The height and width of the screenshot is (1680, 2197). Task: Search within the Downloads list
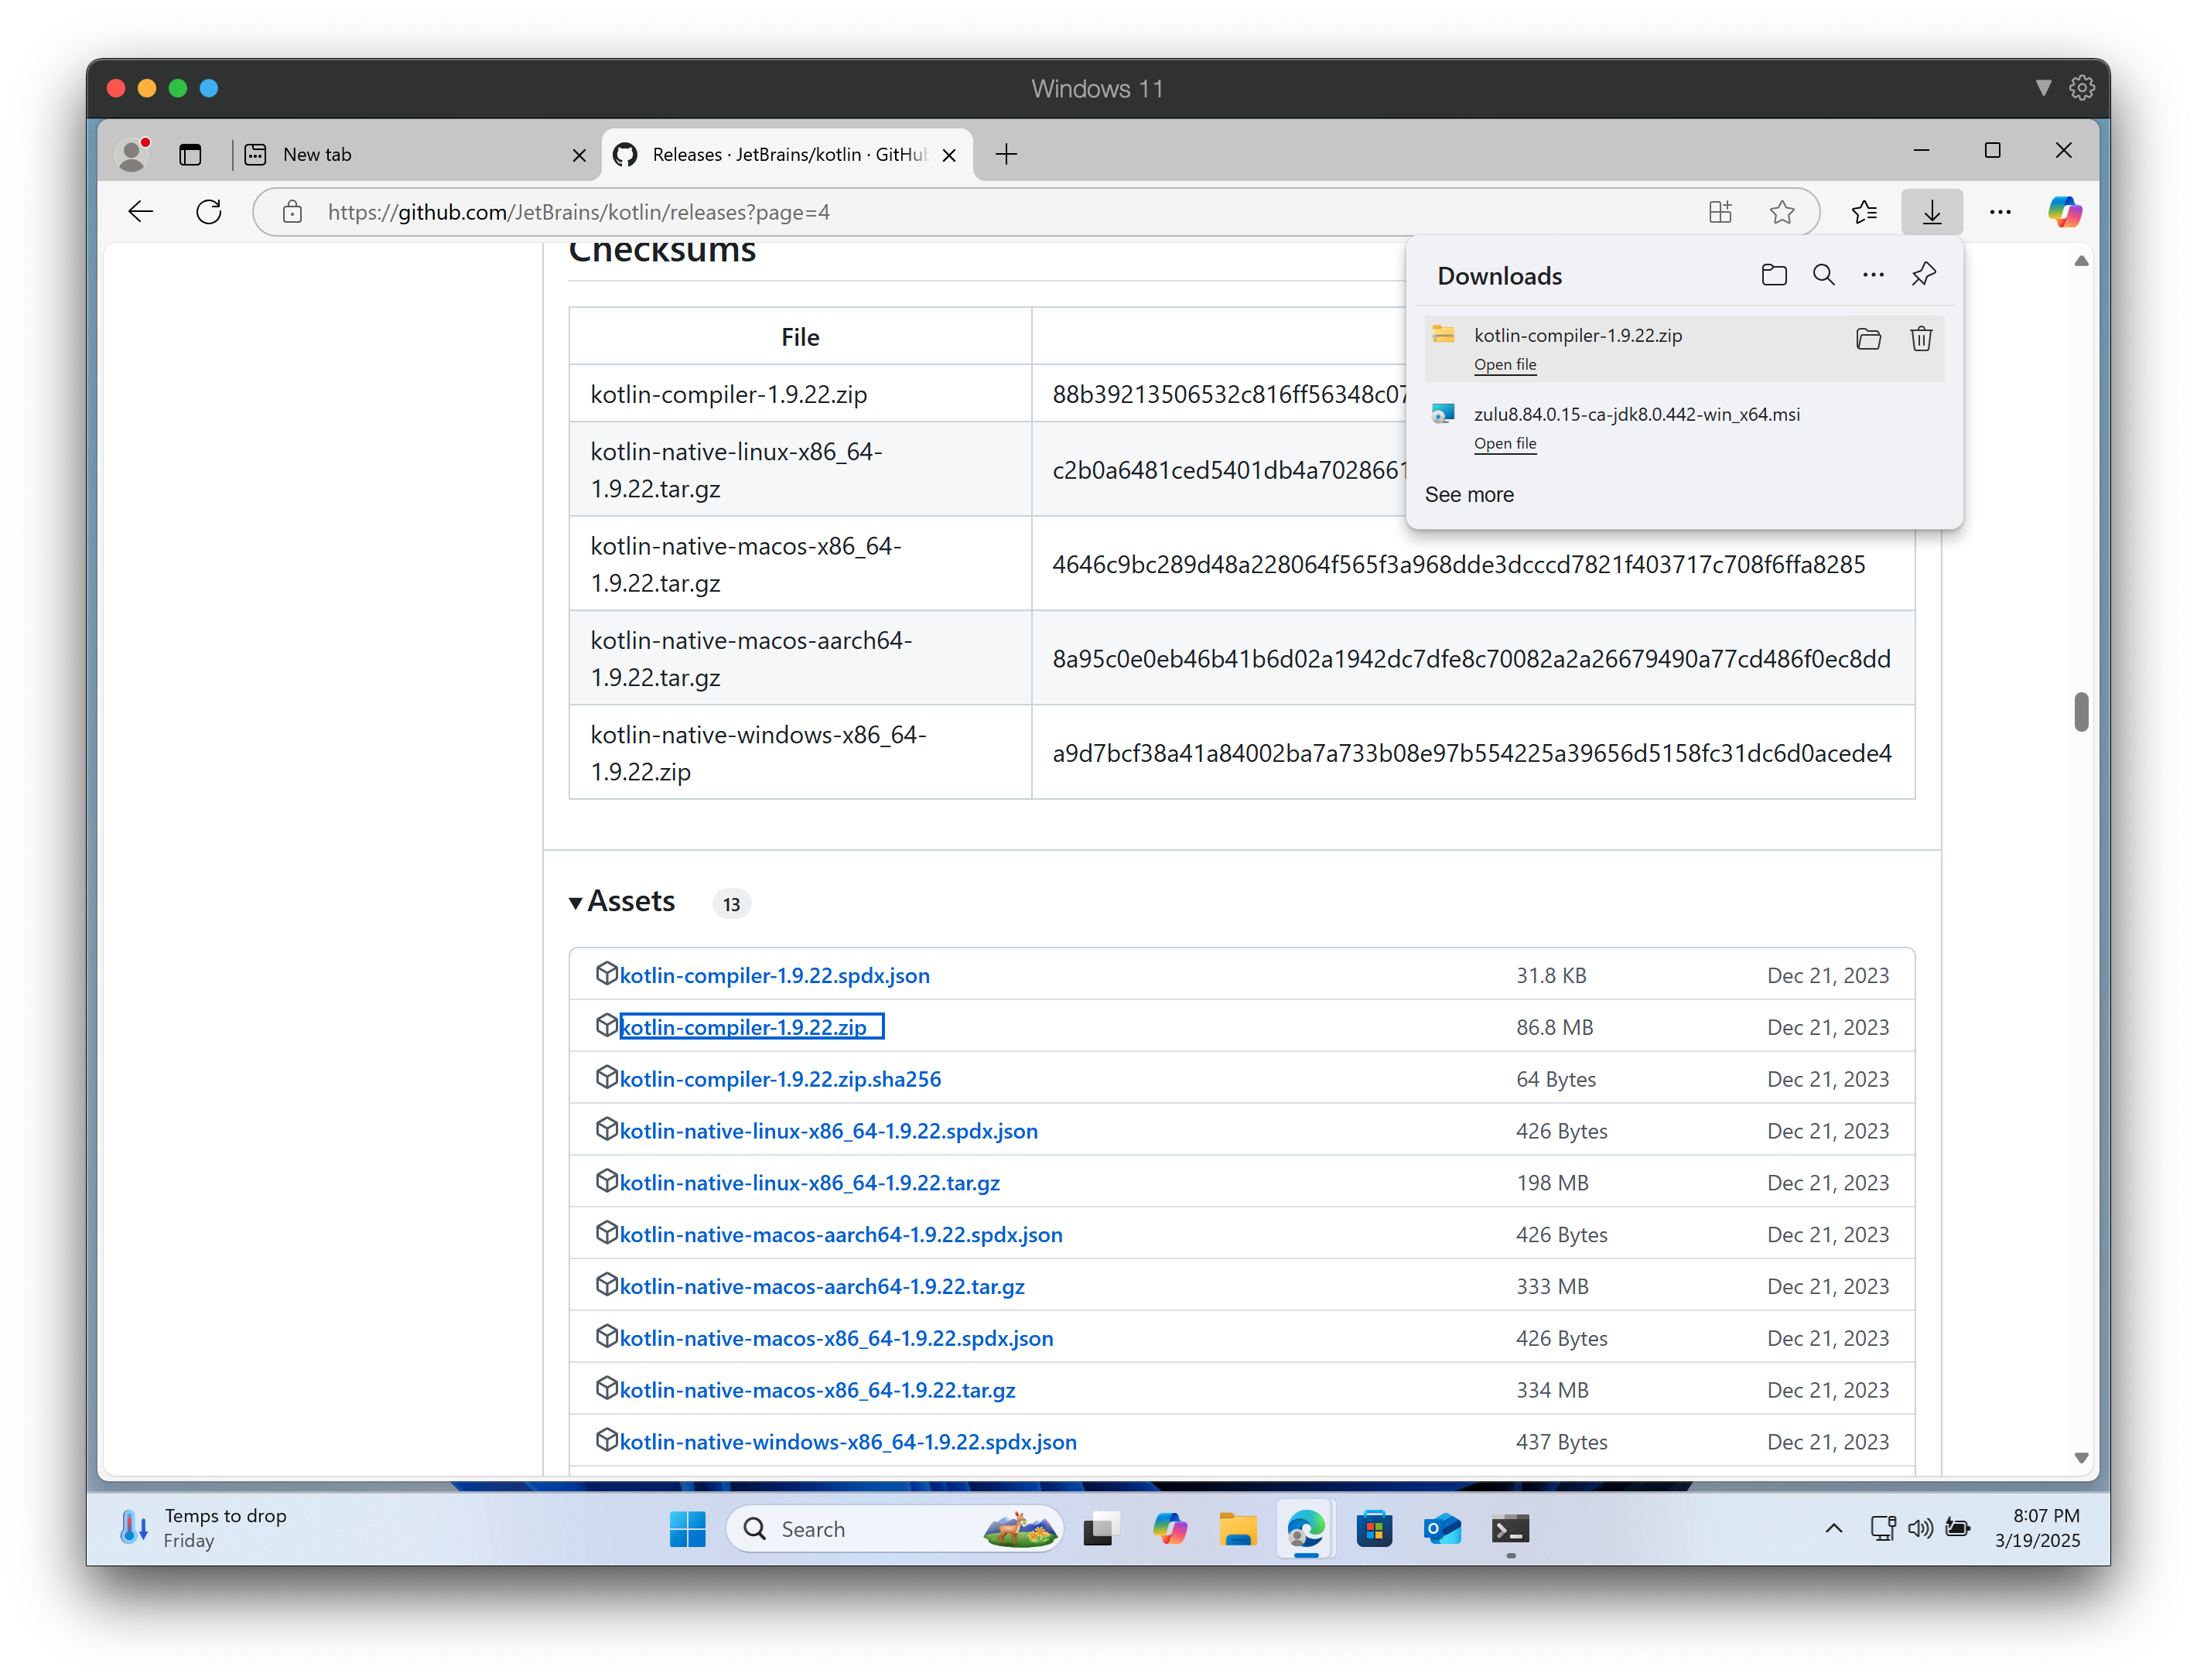tap(1823, 274)
